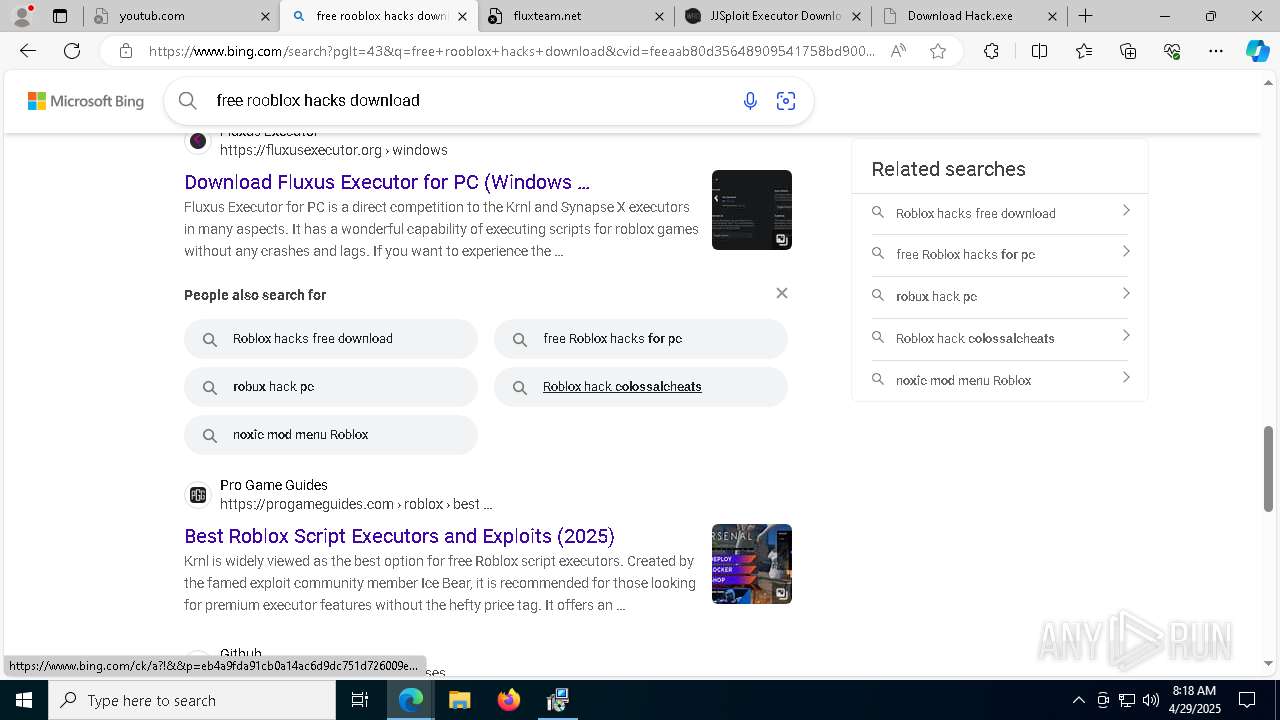This screenshot has width=1280, height=720.
Task: Click the Bing search query text field
Action: click(x=470, y=100)
